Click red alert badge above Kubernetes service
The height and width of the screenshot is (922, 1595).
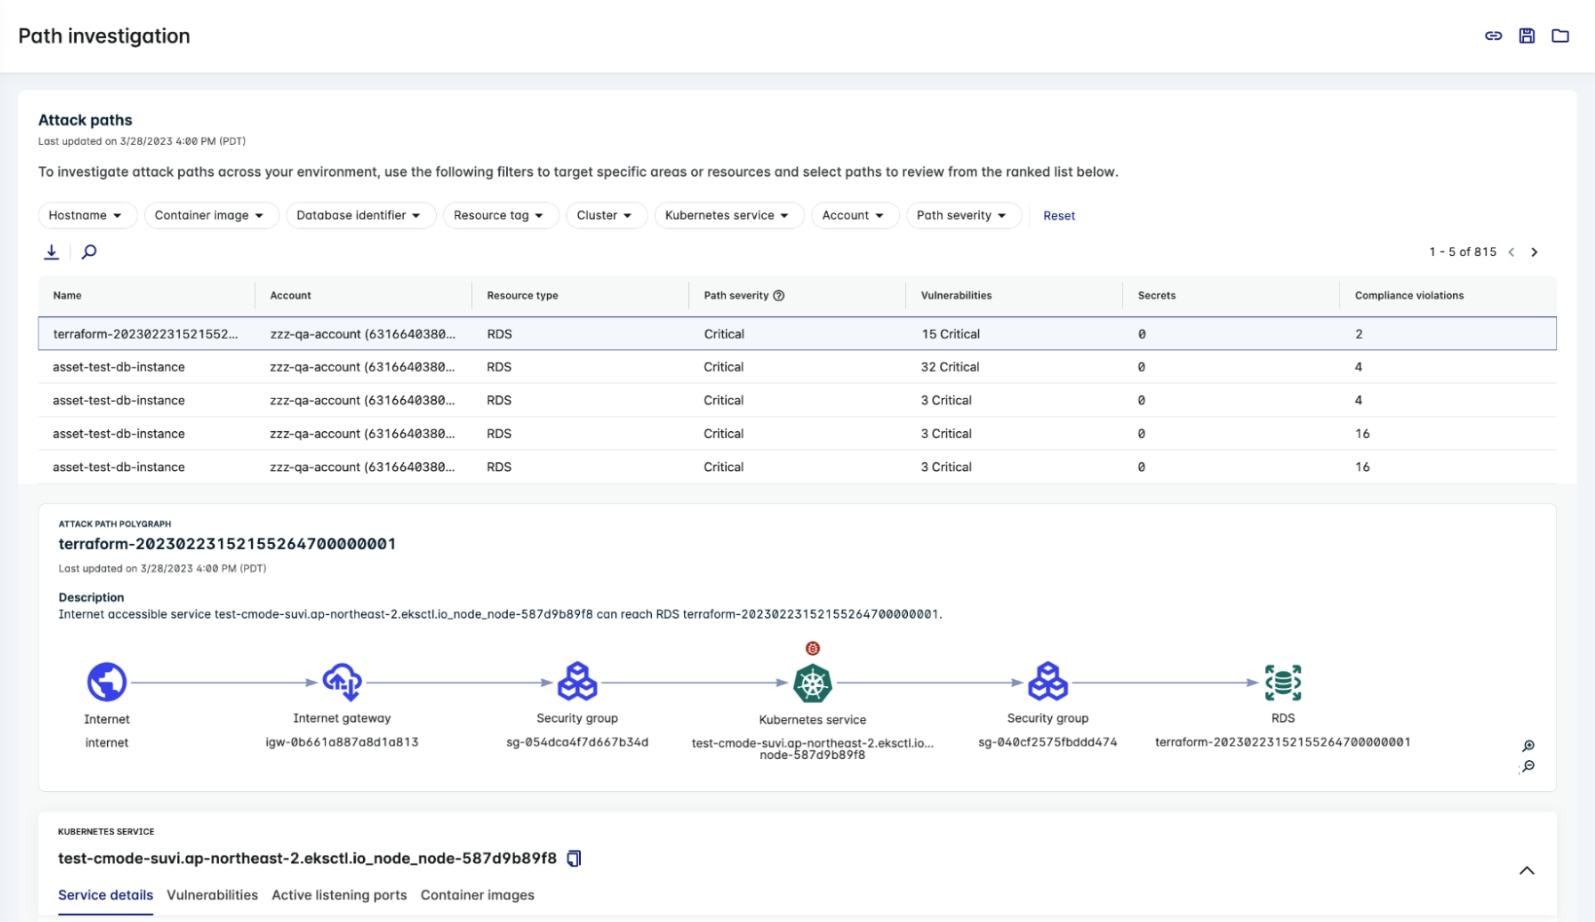[812, 649]
